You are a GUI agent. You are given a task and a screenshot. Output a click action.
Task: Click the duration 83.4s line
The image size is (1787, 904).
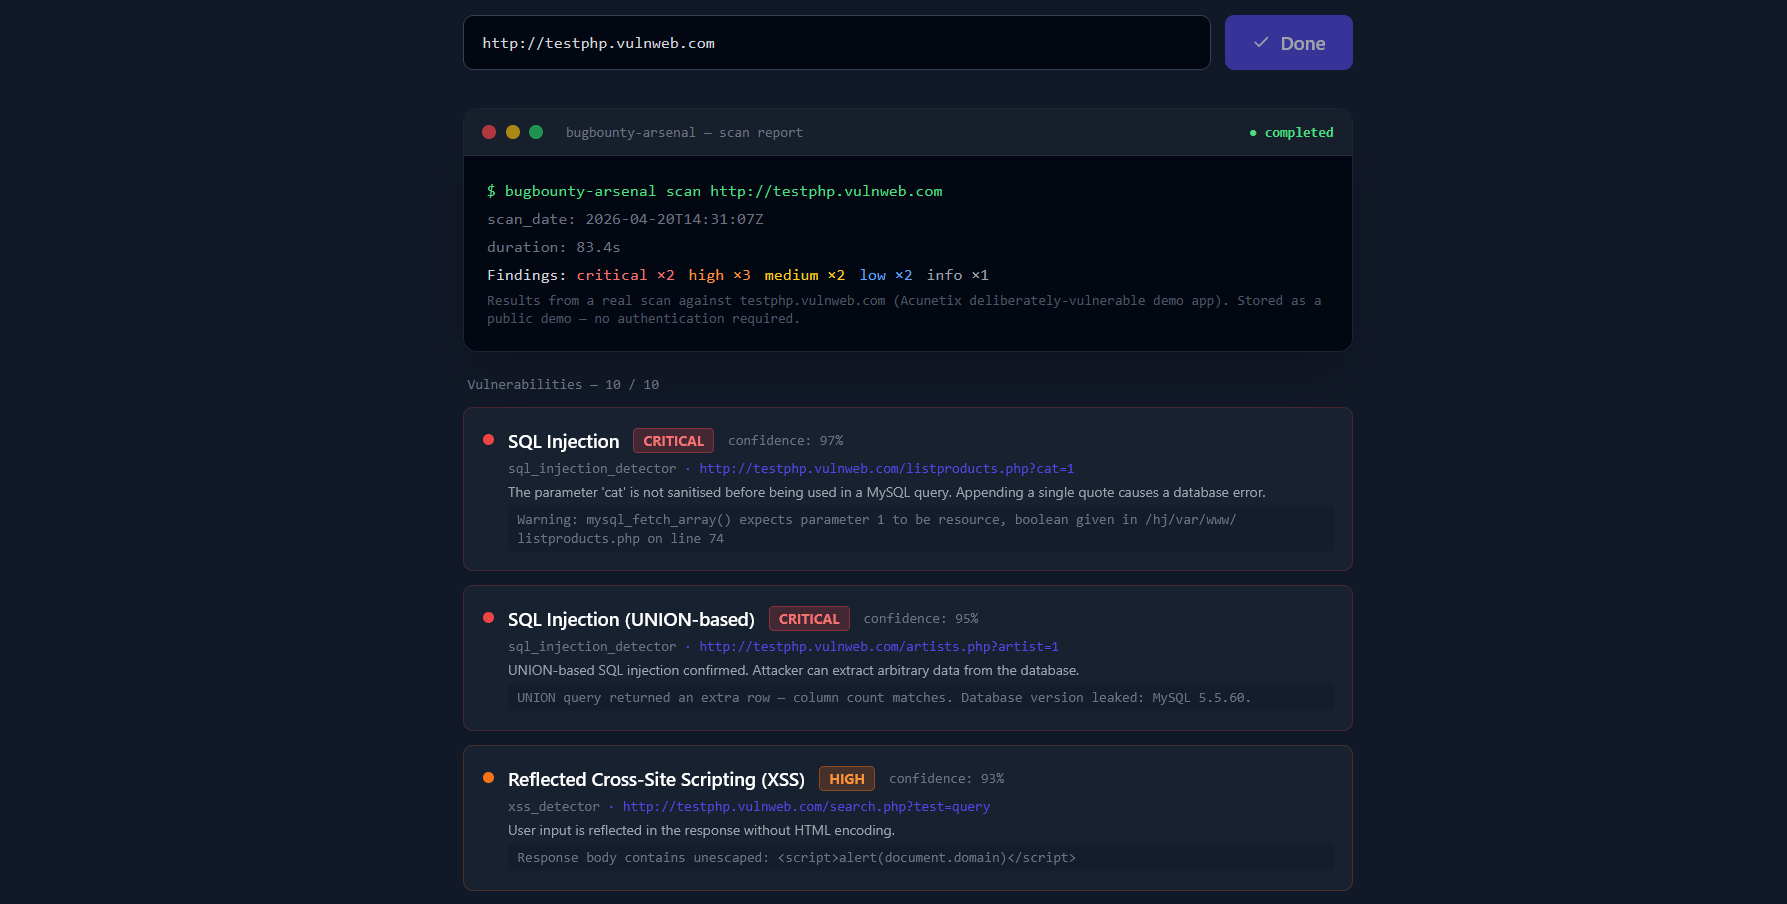(x=554, y=247)
